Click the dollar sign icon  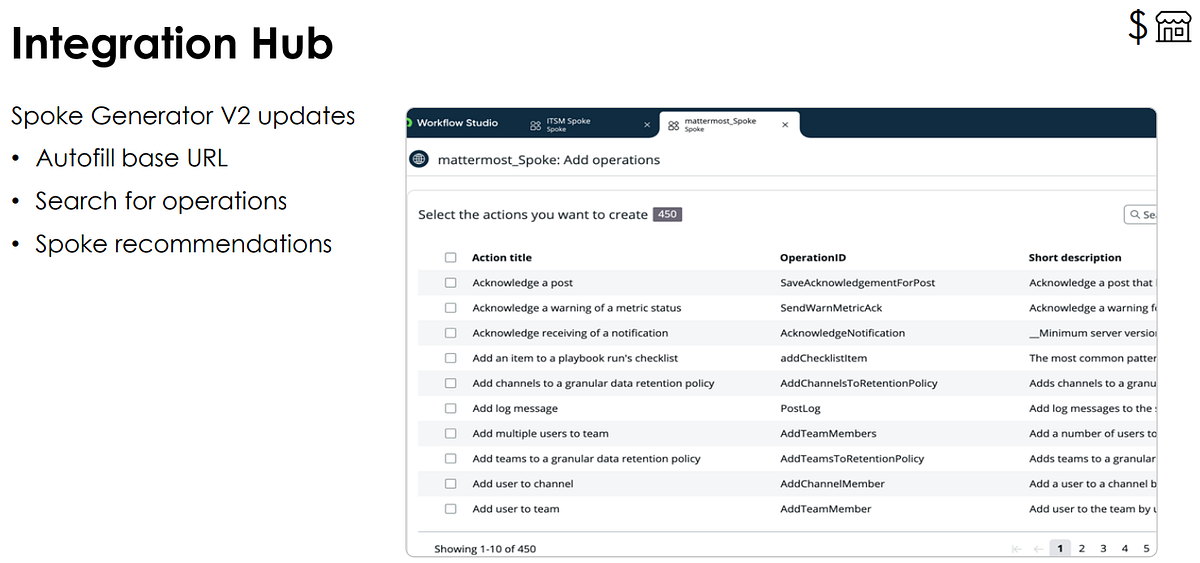1138,27
